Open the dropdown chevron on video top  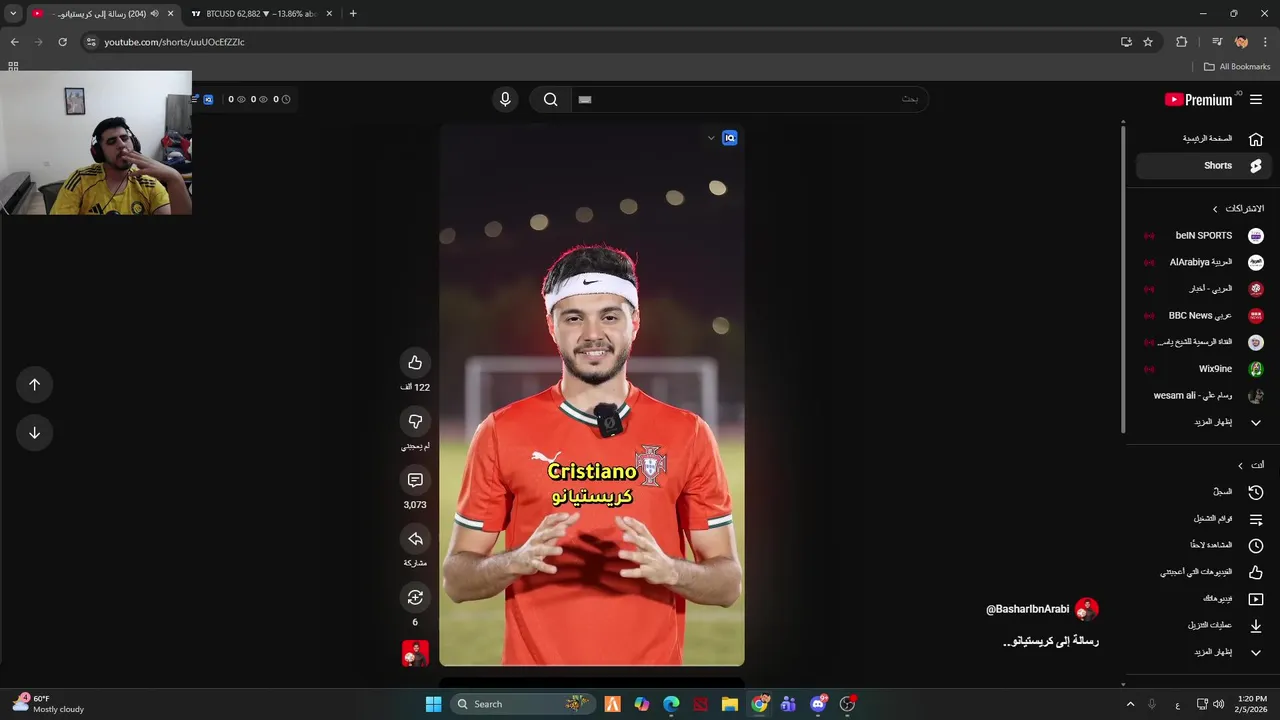[x=711, y=138]
